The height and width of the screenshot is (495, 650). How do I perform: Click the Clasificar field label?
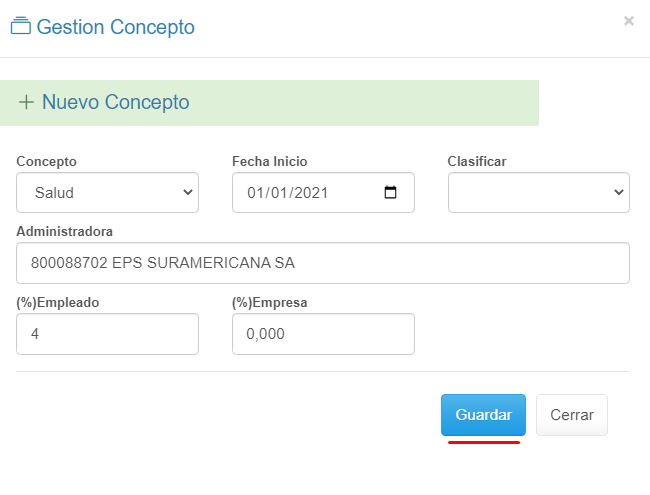[x=477, y=161]
